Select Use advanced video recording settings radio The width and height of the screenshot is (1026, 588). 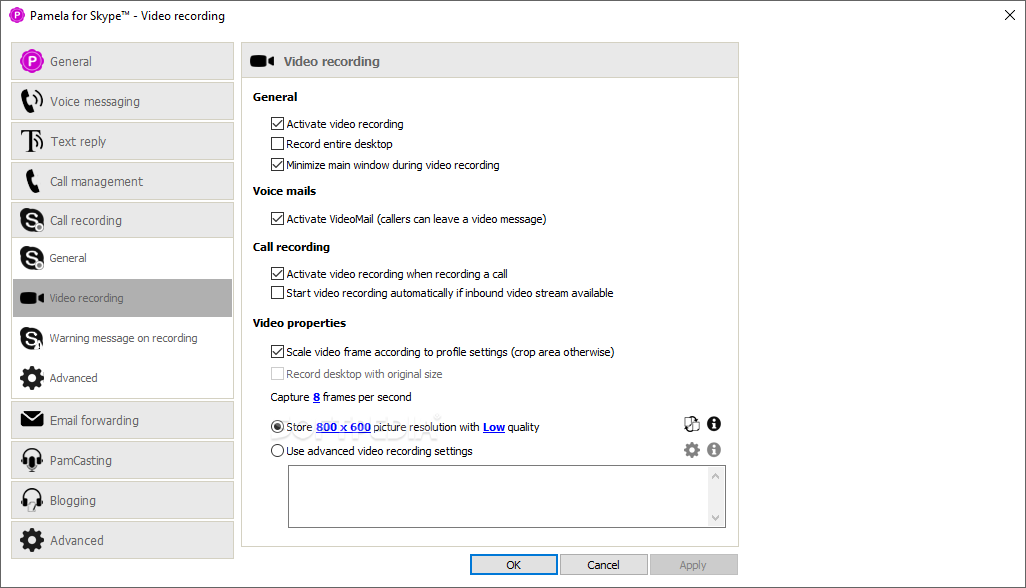(277, 451)
